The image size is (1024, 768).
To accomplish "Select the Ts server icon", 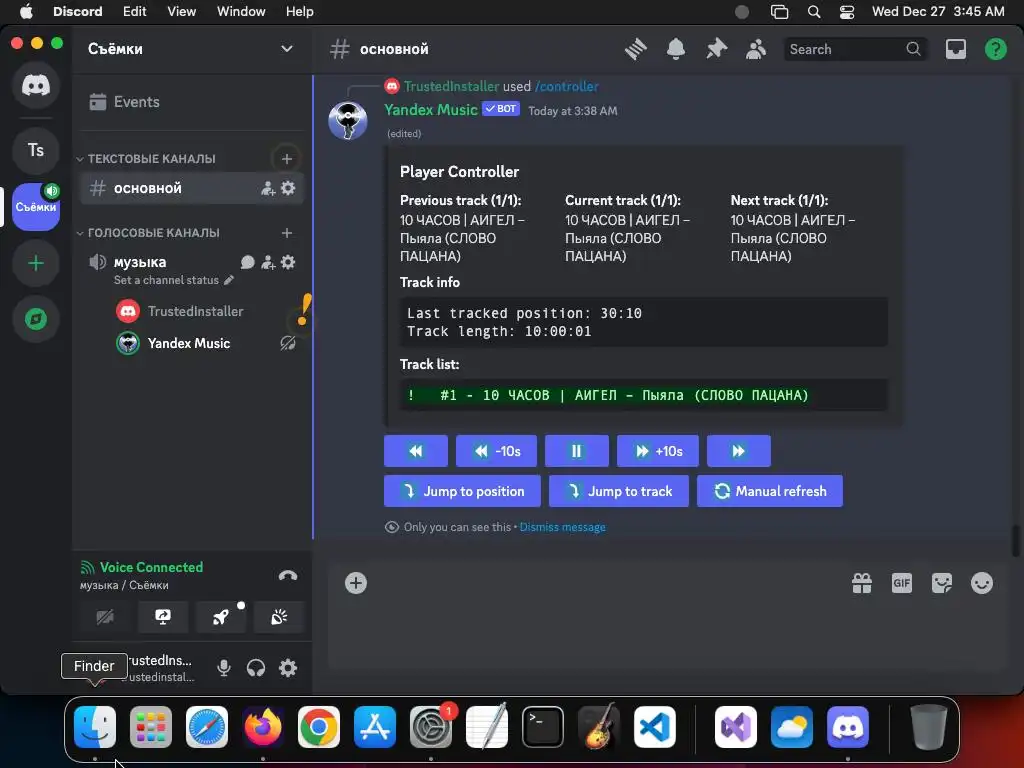I will 36,150.
